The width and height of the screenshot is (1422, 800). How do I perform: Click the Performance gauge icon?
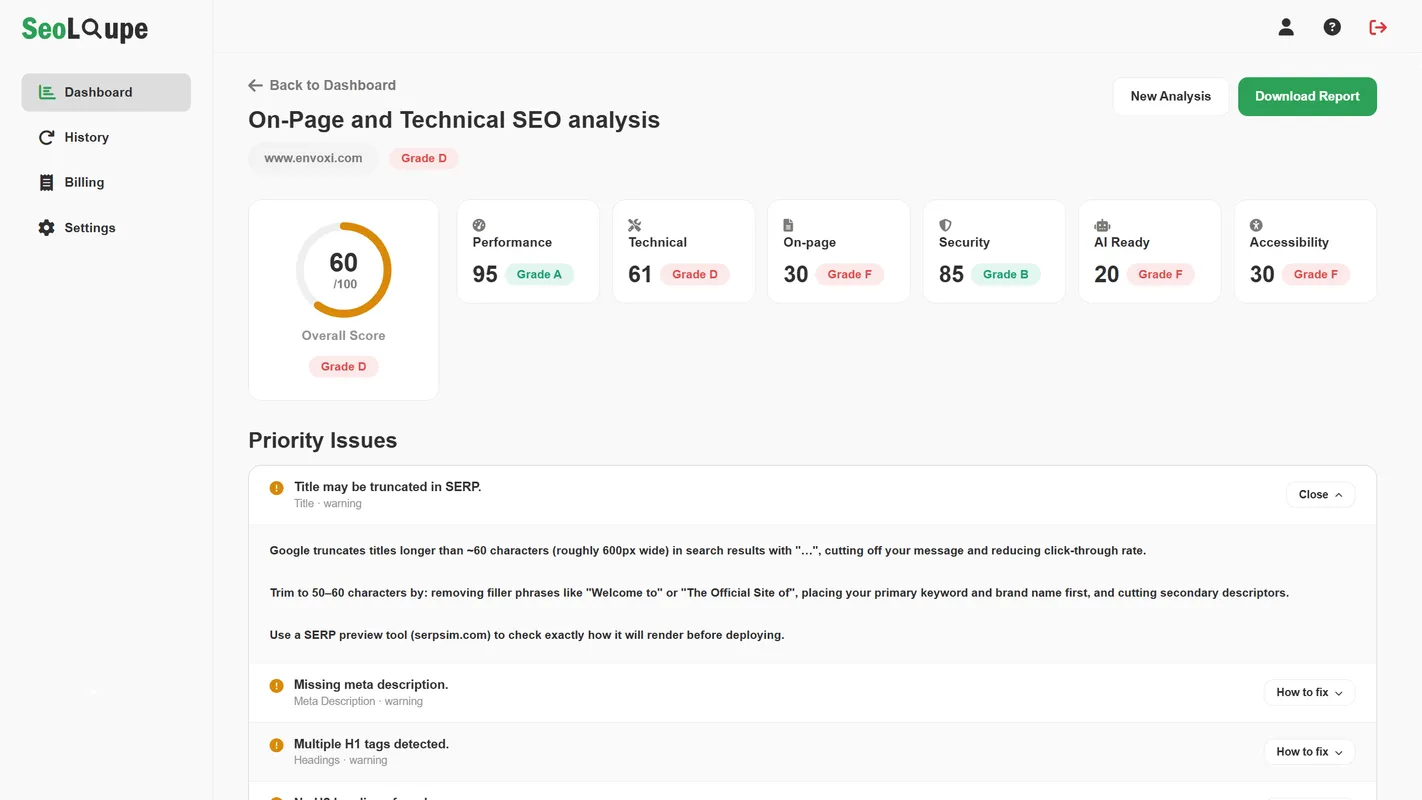(x=479, y=225)
